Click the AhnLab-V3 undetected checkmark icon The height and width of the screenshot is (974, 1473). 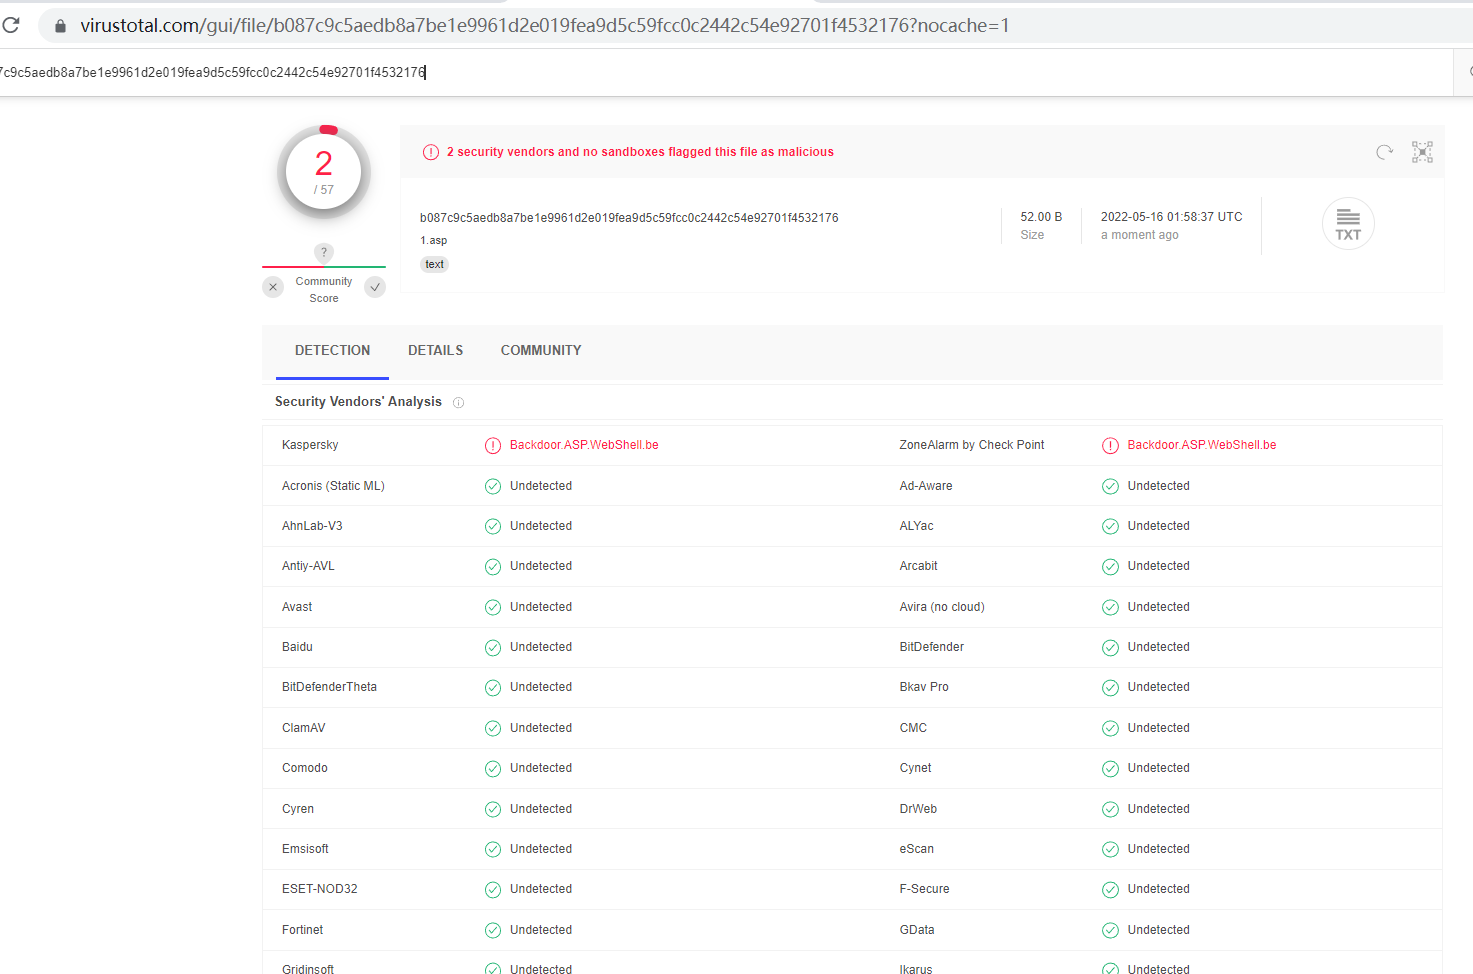pyautogui.click(x=493, y=527)
